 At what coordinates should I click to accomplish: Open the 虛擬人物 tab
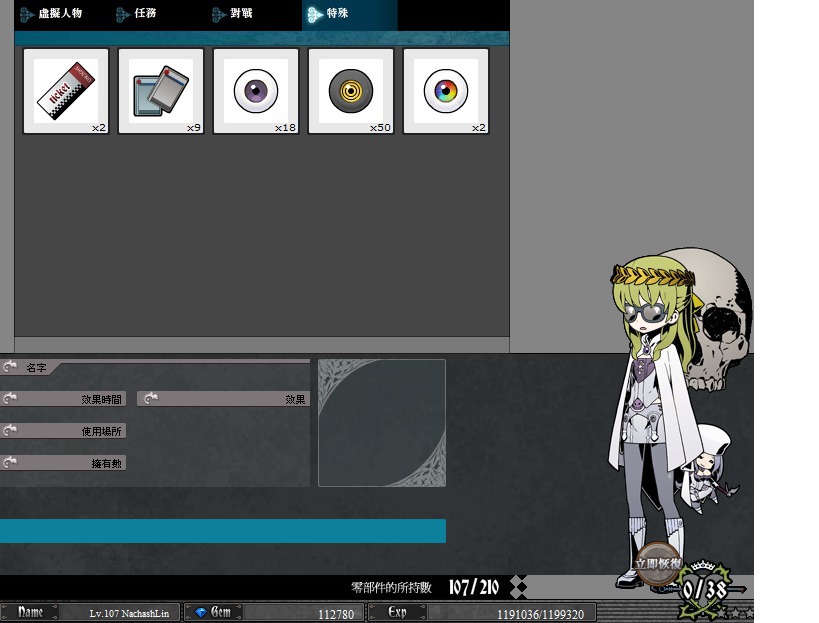[62, 14]
